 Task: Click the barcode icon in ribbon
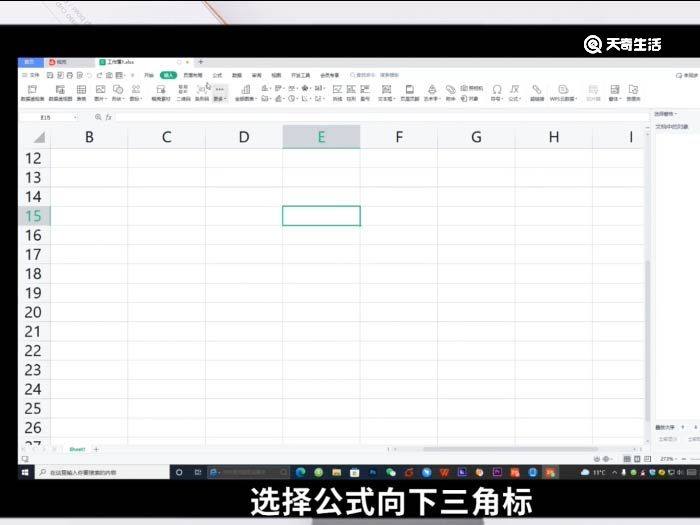[x=202, y=92]
